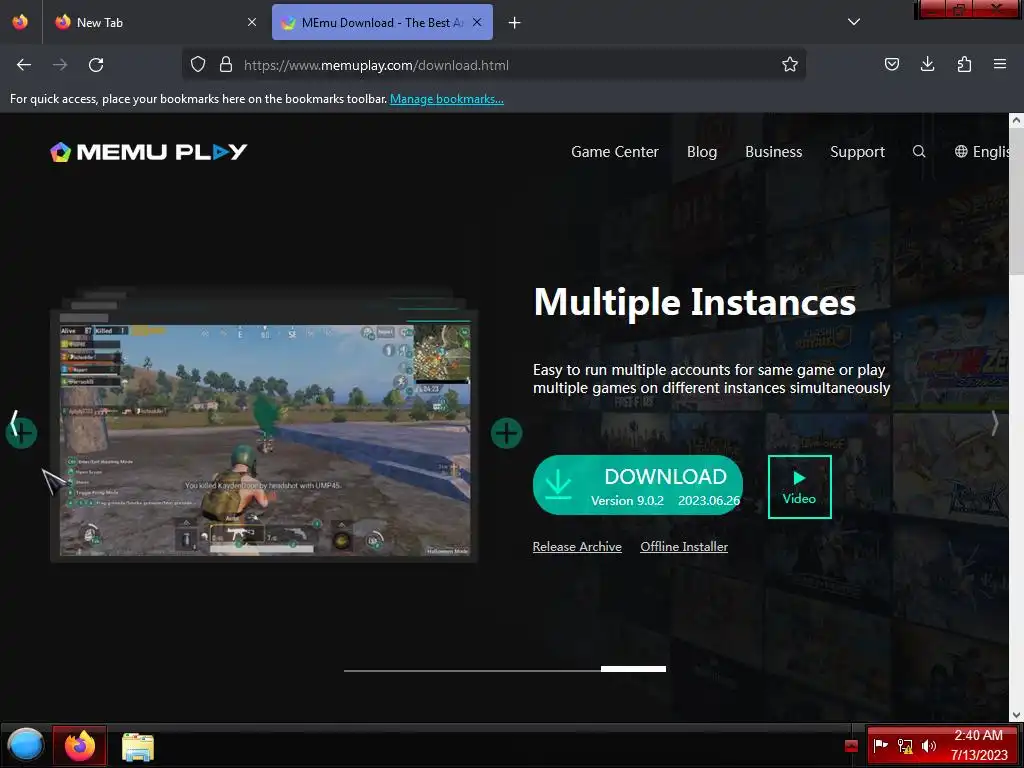
Task: Click the site security padlock icon
Action: (226, 64)
